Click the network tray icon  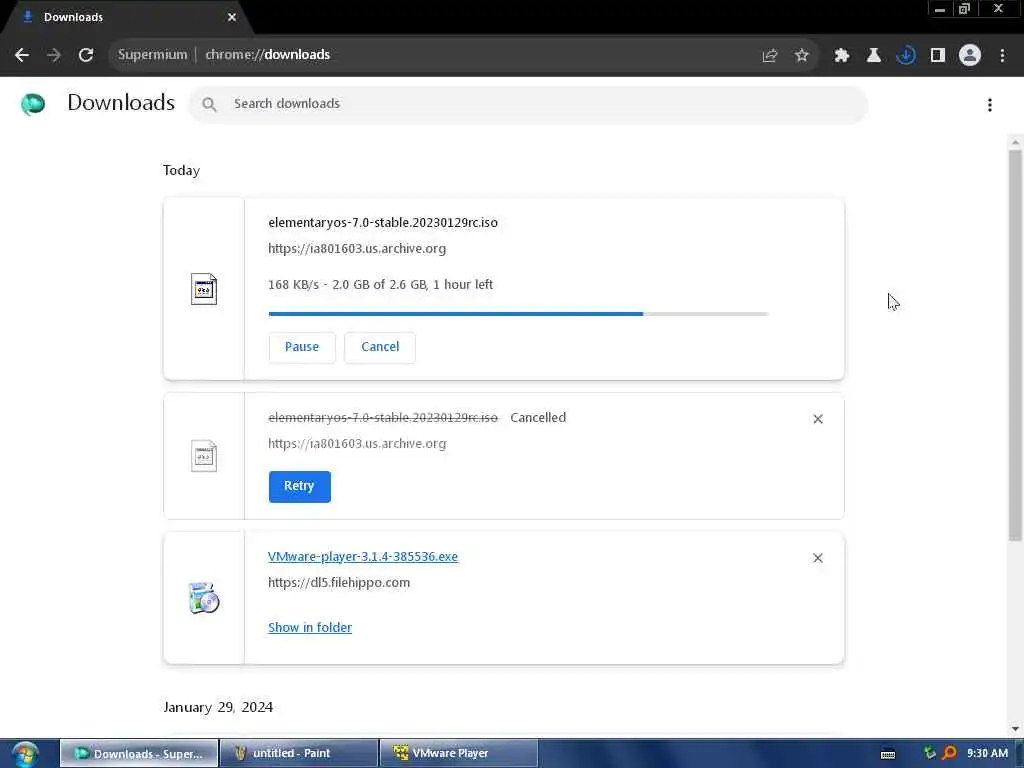pyautogui.click(x=929, y=753)
